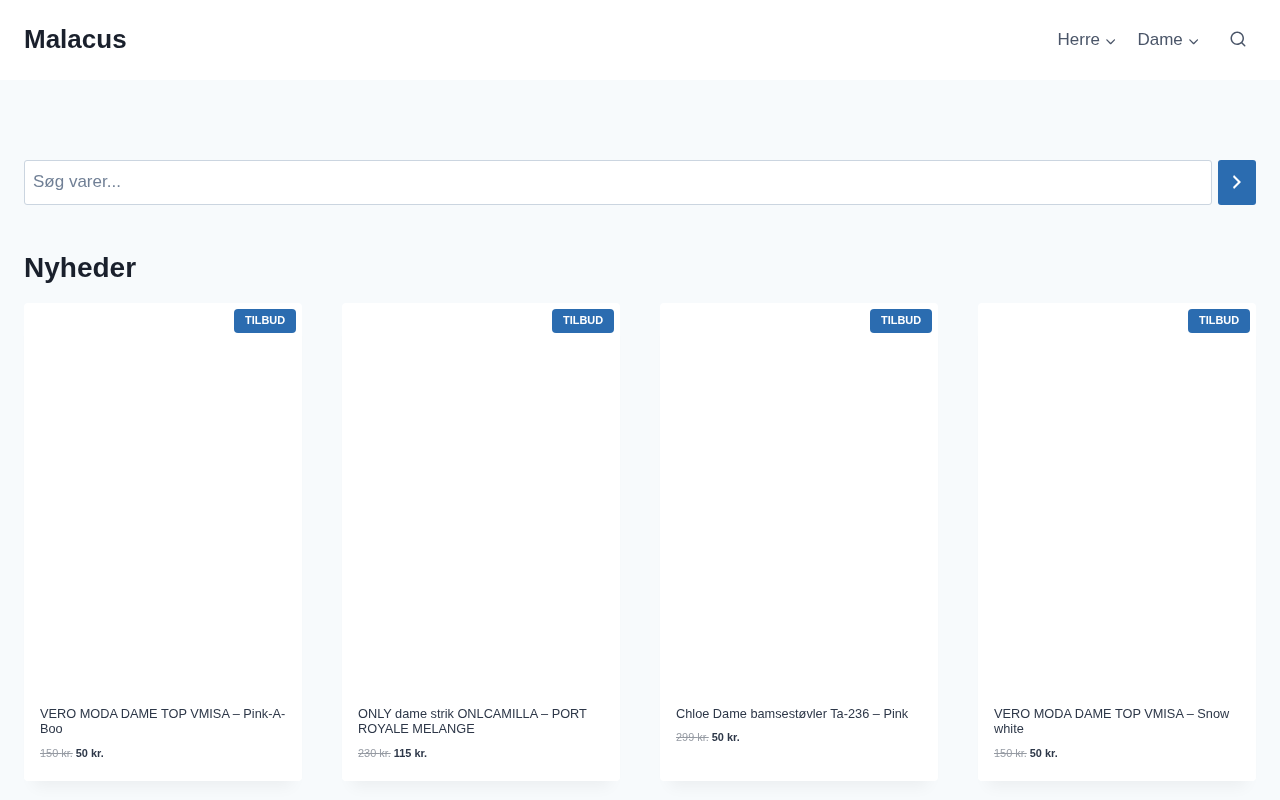Go to Malacus home page

pyautogui.click(x=75, y=39)
